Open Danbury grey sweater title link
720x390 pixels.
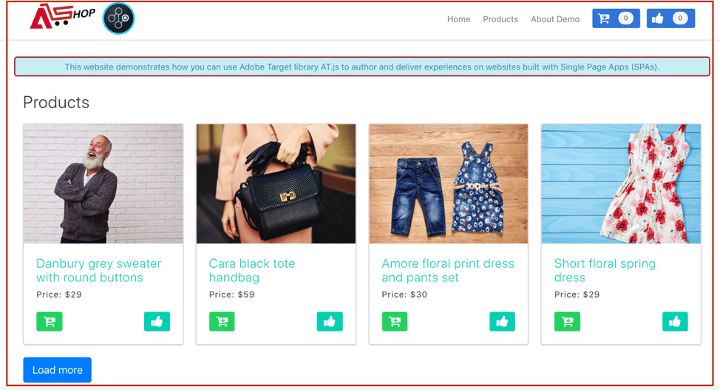pos(99,271)
